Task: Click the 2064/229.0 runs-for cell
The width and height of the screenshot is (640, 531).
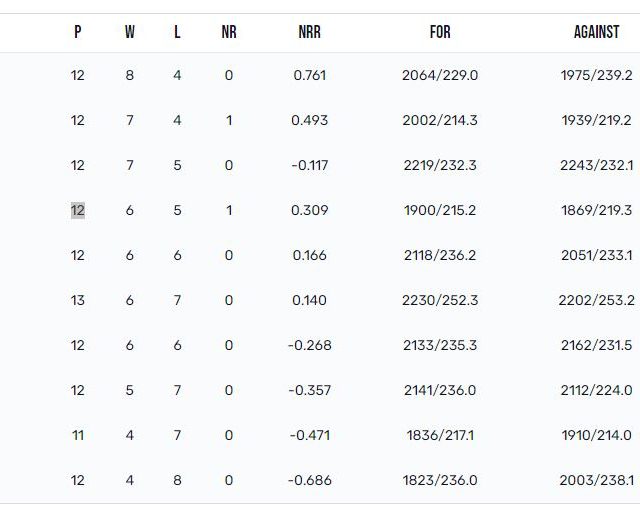Action: 440,75
